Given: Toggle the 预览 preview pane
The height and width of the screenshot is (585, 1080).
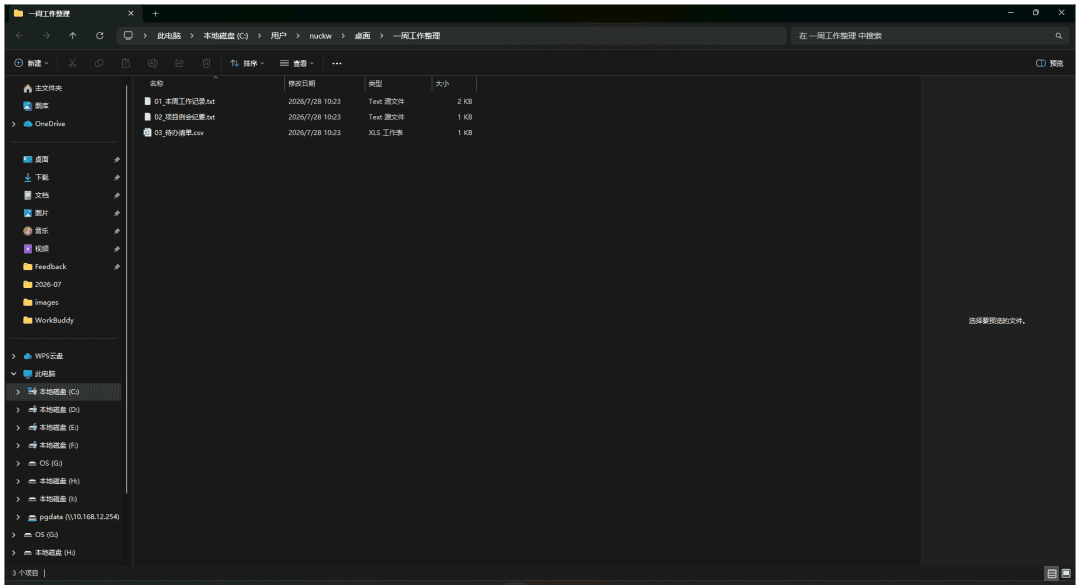Looking at the screenshot, I should 1050,63.
